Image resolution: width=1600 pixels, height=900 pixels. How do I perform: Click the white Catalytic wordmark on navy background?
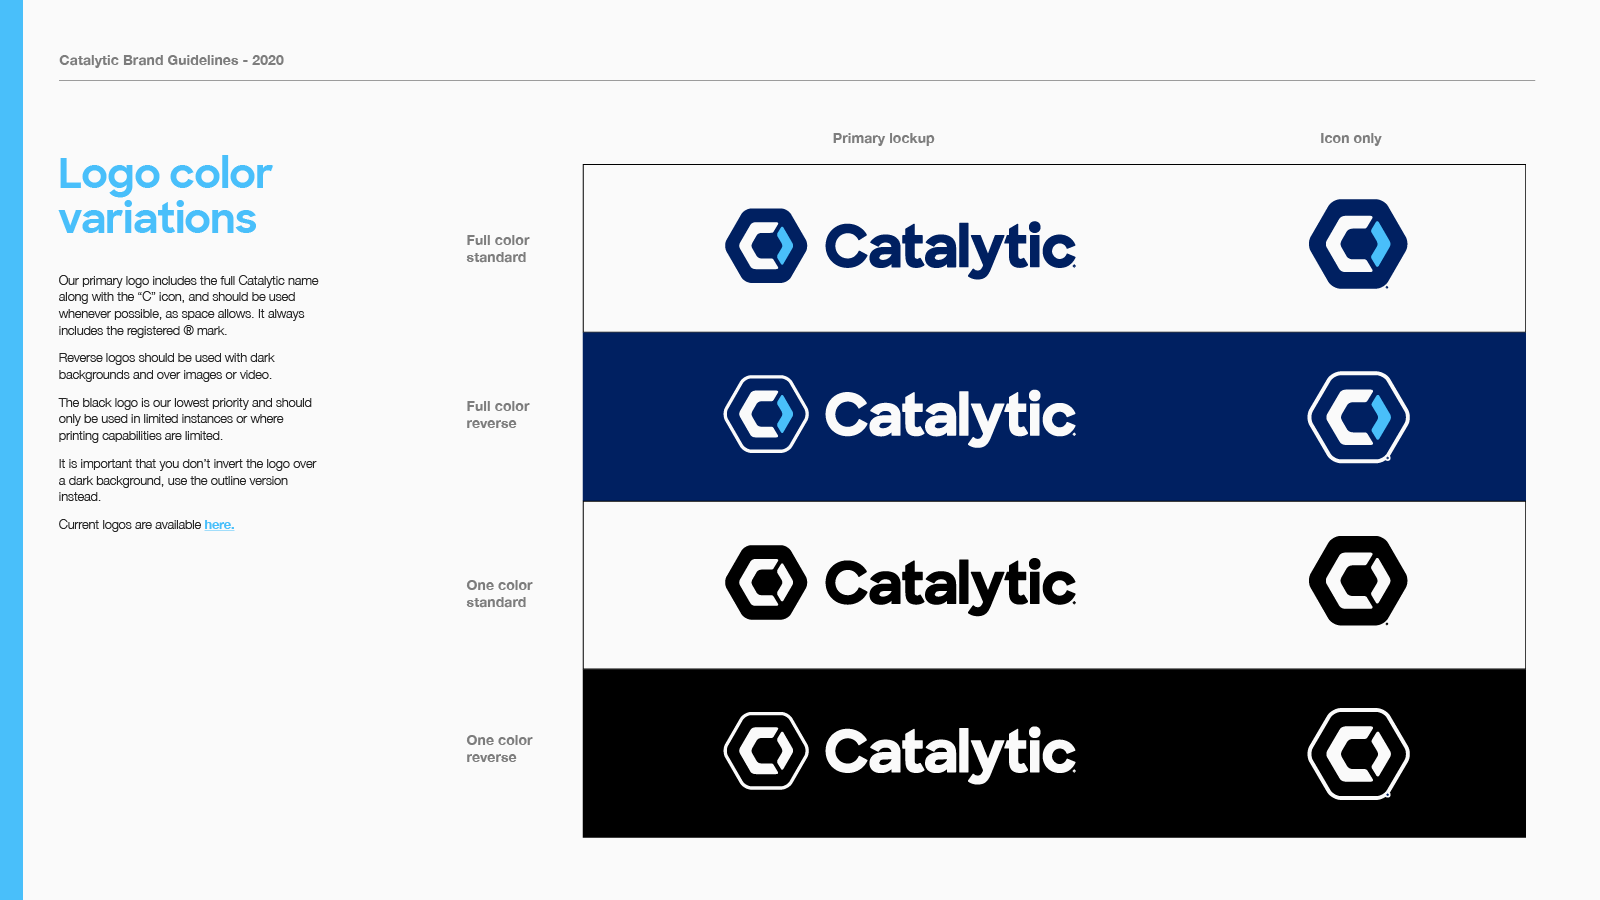(950, 416)
